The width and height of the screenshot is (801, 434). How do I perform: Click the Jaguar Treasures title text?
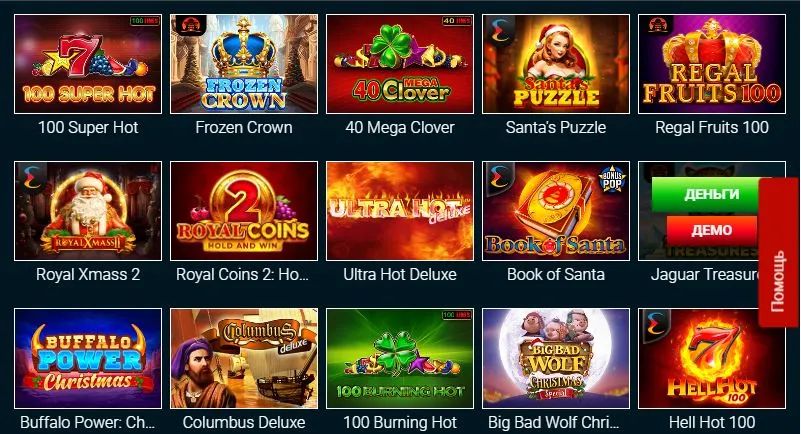(705, 275)
